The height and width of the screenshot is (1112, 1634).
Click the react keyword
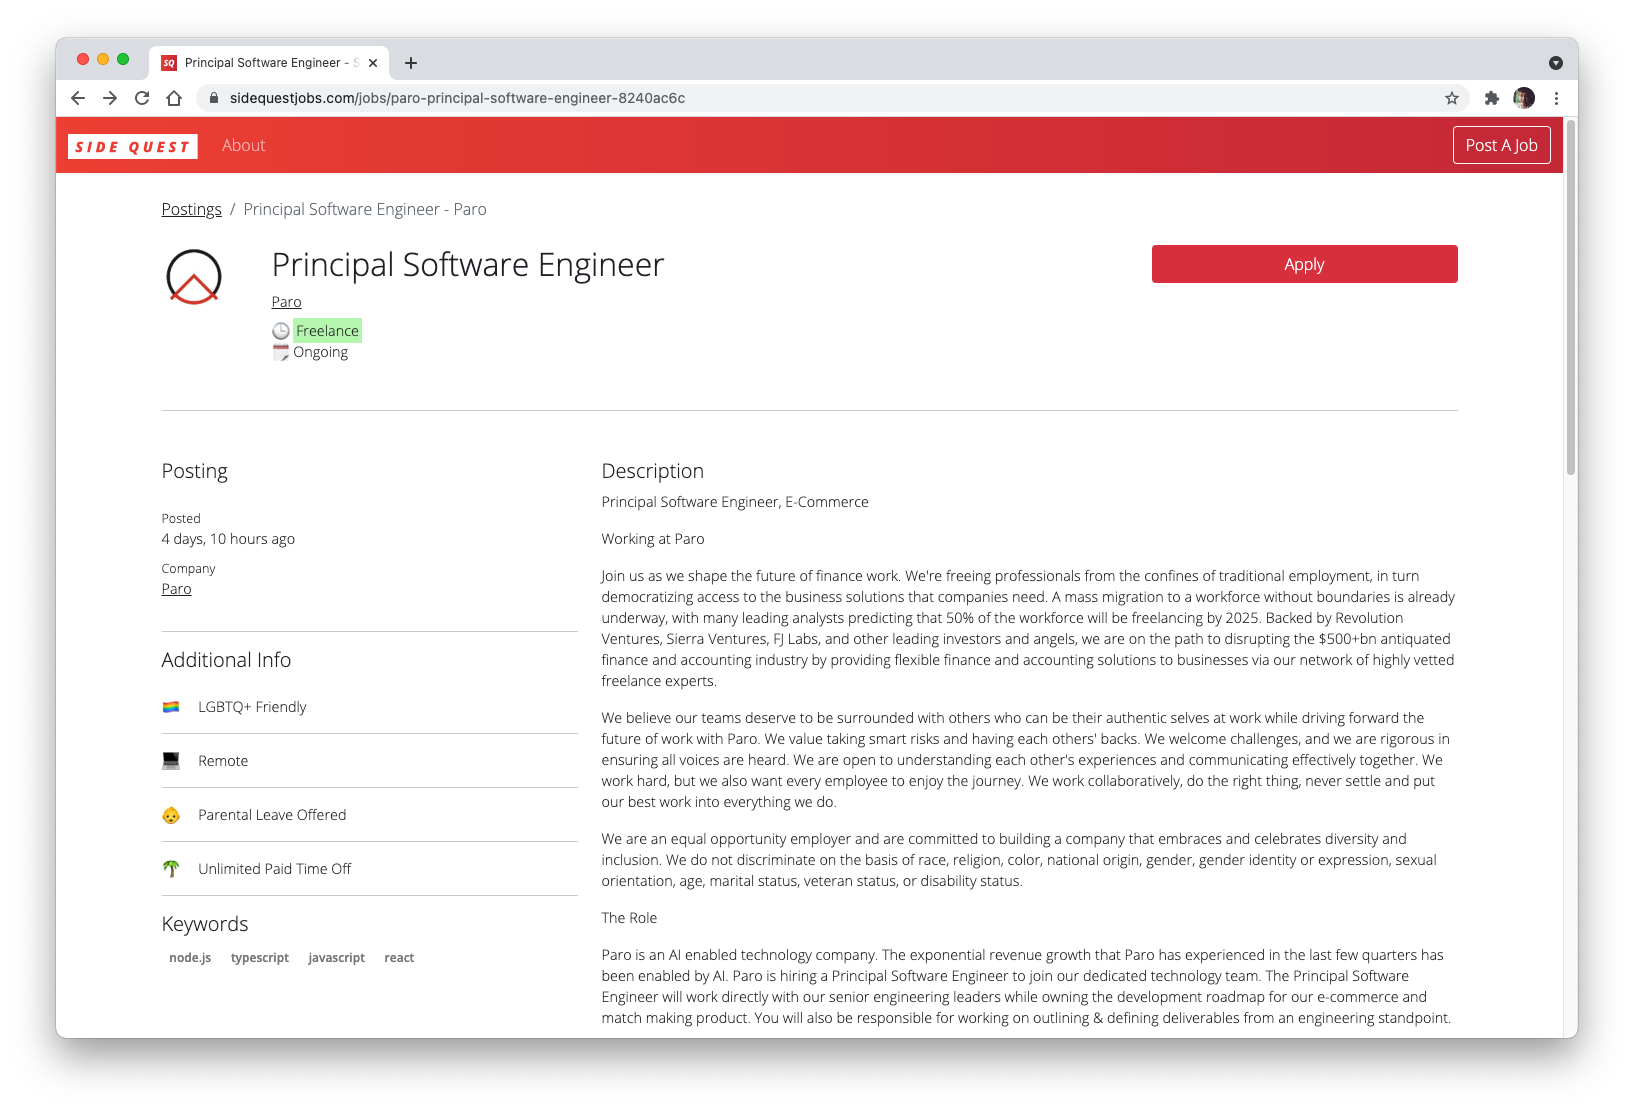[399, 958]
